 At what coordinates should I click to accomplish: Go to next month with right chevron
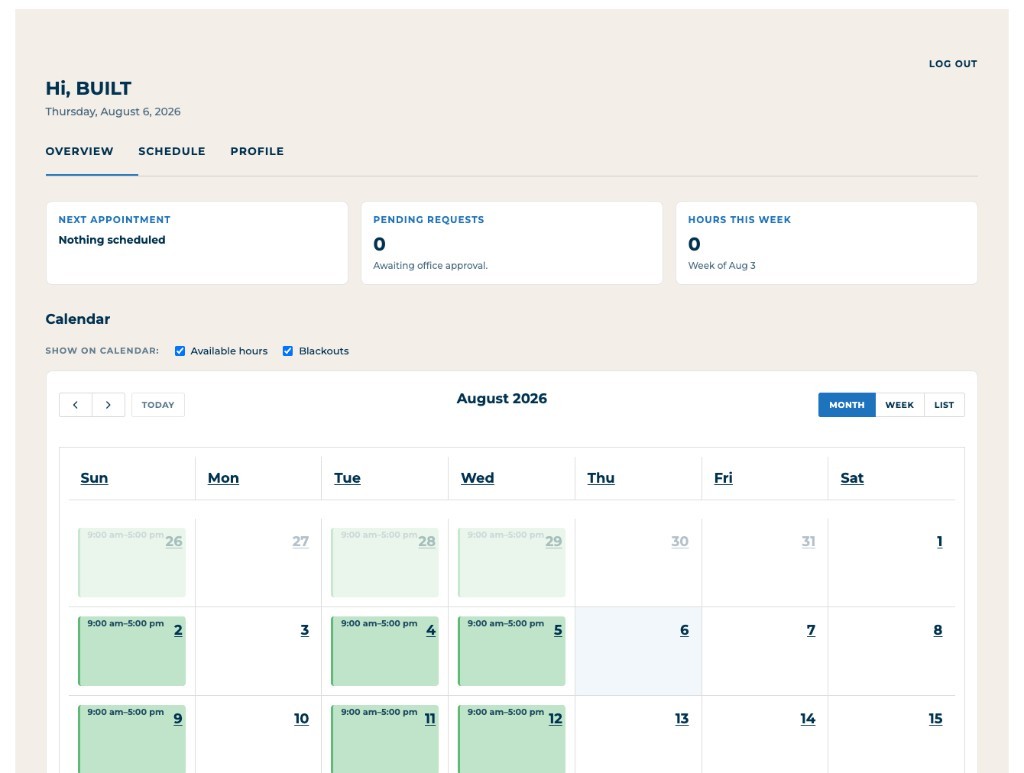108,405
